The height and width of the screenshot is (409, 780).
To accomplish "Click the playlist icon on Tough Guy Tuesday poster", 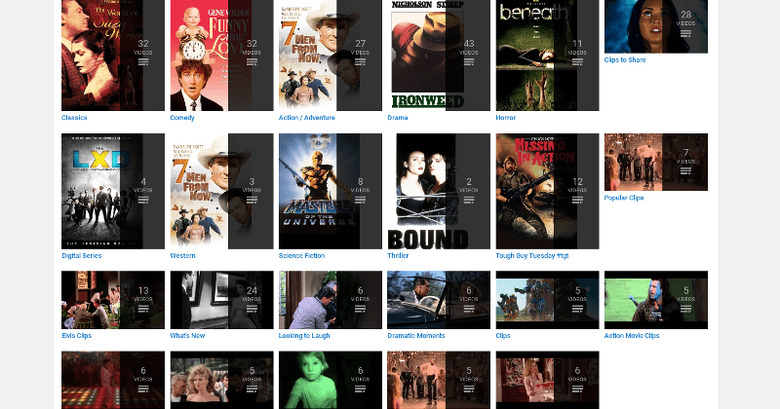I will 577,200.
